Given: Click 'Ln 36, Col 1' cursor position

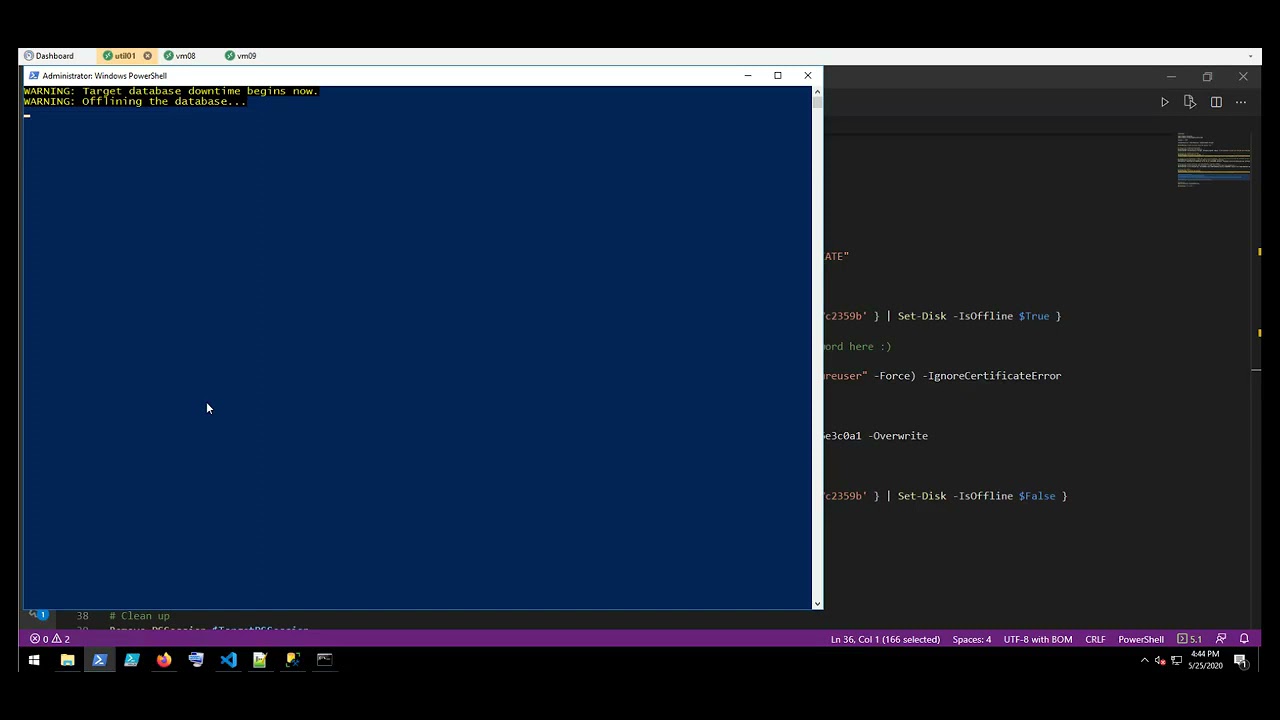Looking at the screenshot, I should pos(885,639).
